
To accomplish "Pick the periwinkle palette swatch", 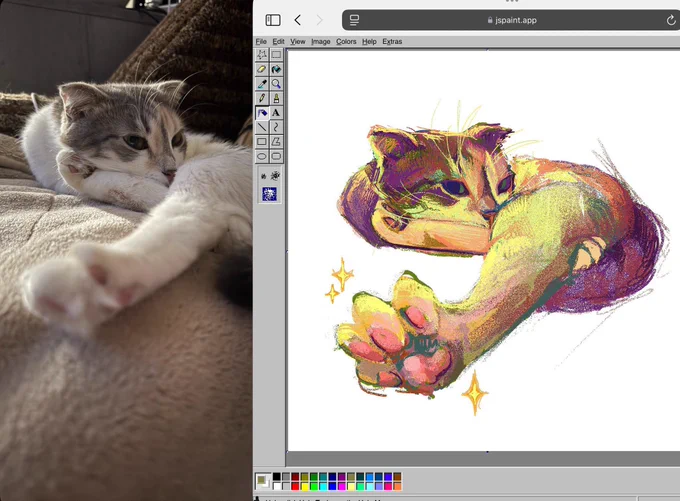I will coord(379,486).
